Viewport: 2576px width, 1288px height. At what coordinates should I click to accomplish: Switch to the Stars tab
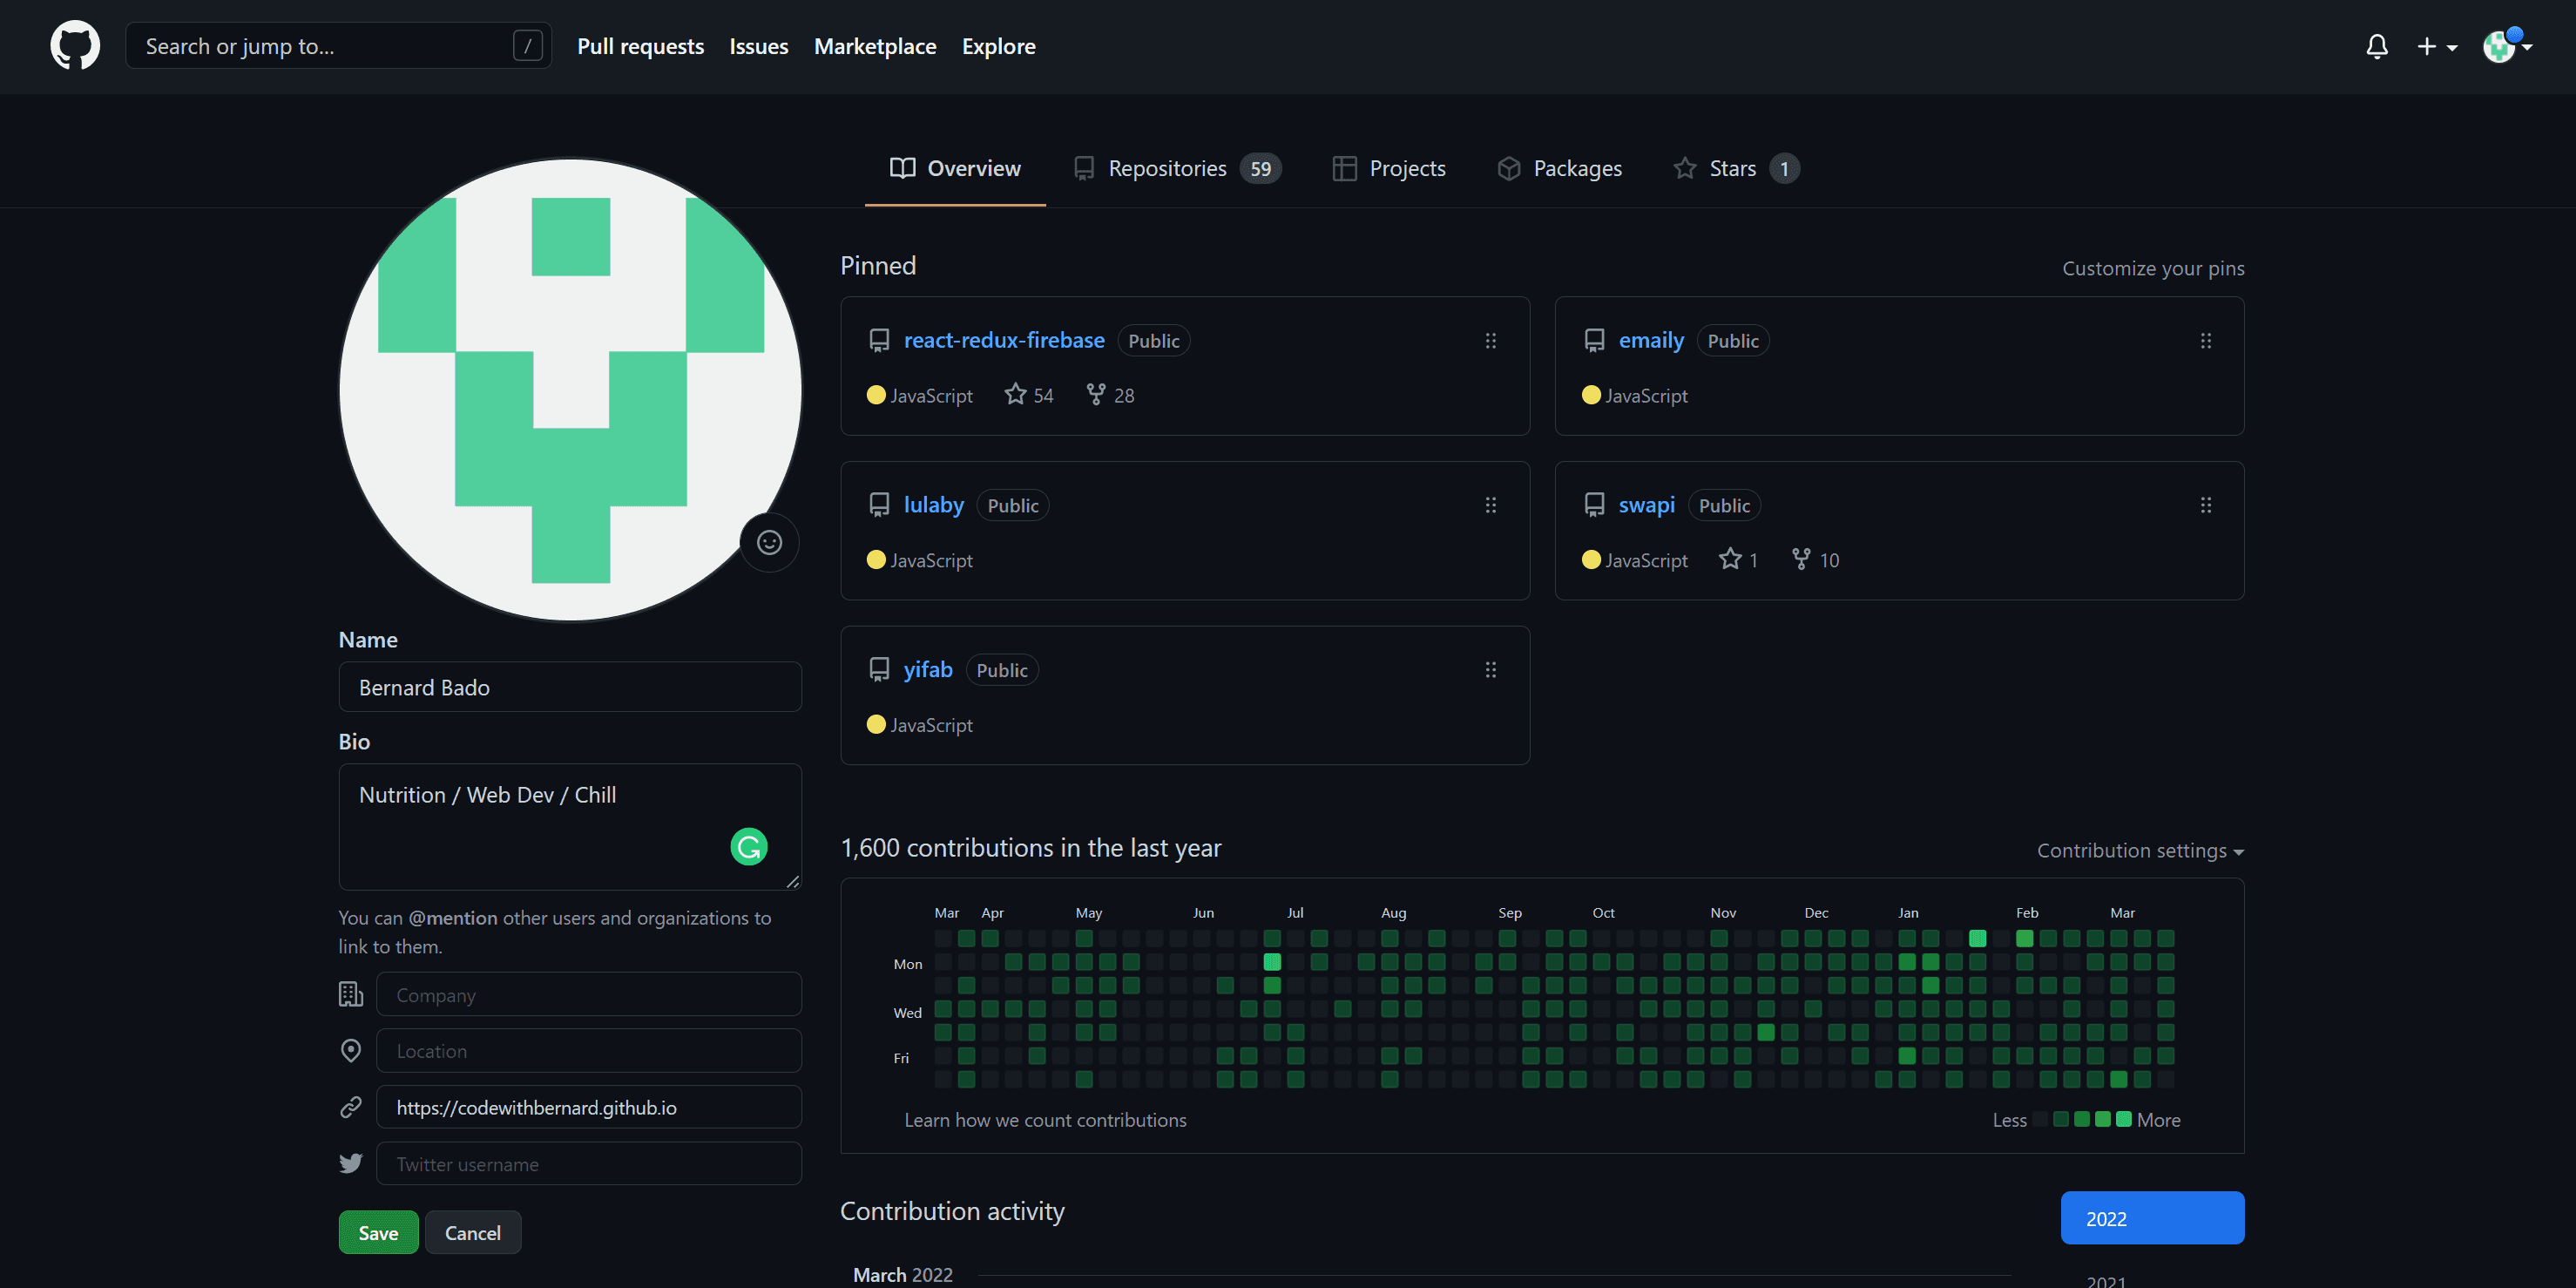pyautogui.click(x=1735, y=168)
